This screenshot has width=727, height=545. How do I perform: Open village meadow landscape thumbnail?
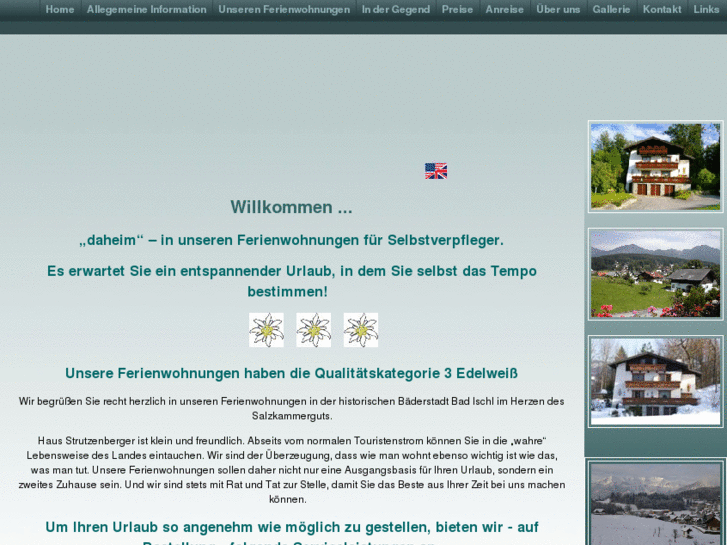[655, 274]
